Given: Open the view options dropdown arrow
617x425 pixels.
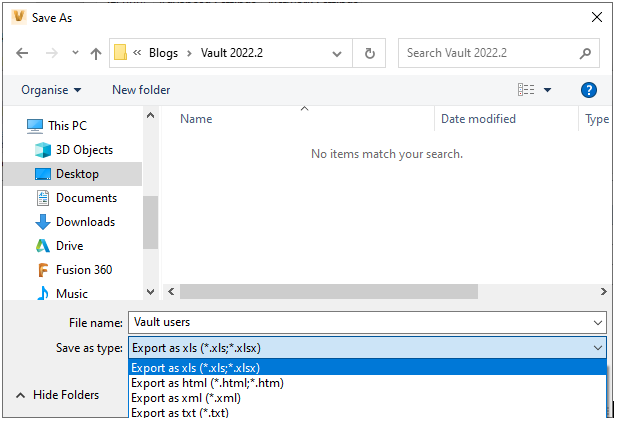Looking at the screenshot, I should pos(547,90).
